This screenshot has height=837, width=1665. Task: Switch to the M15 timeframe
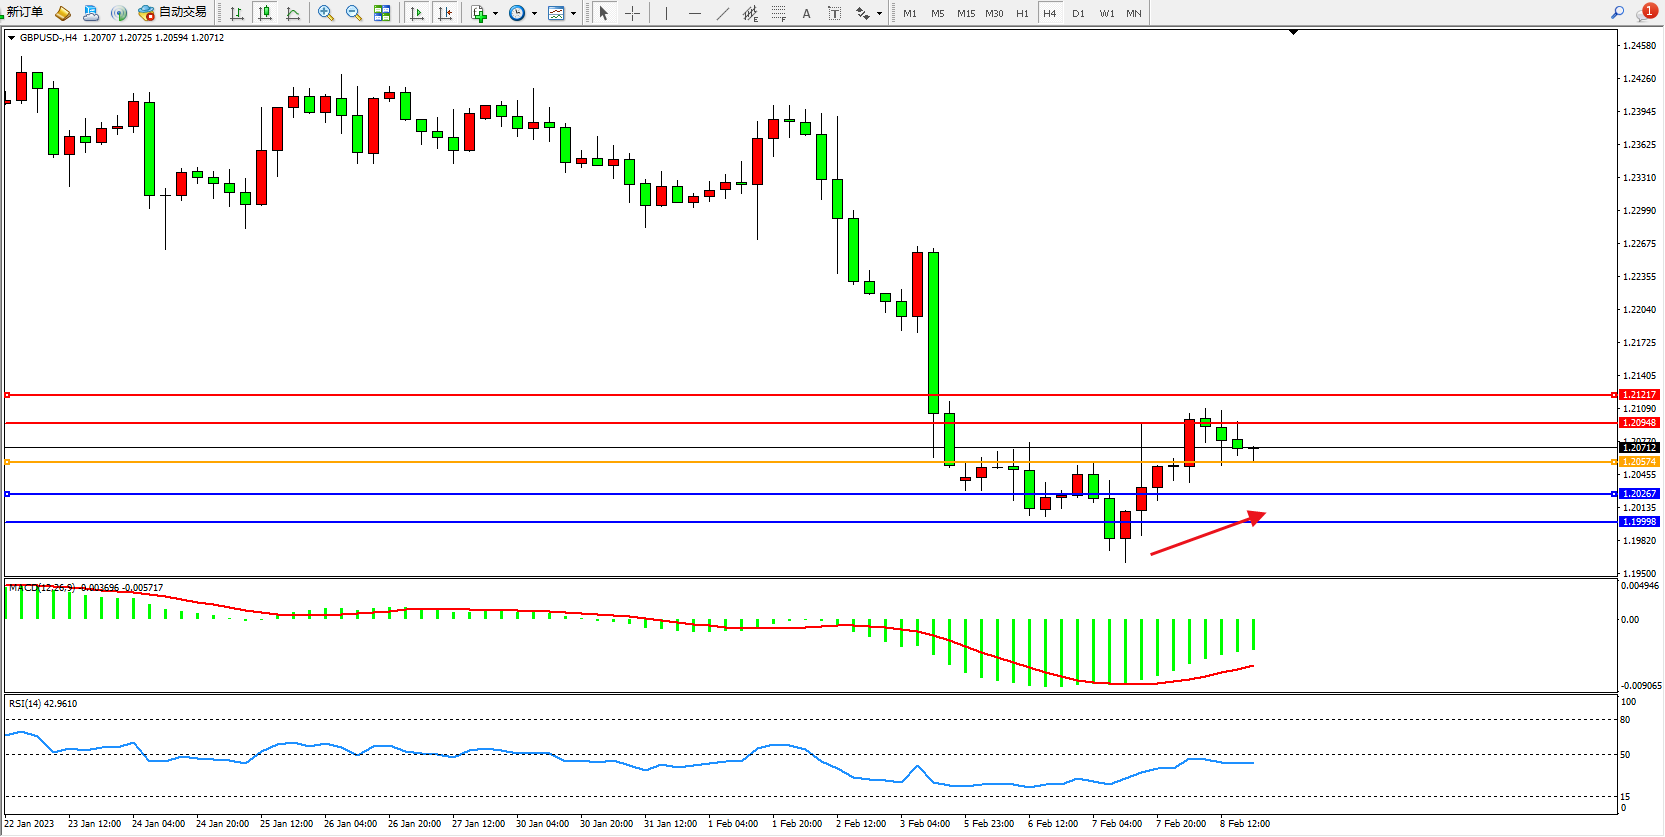click(x=965, y=13)
